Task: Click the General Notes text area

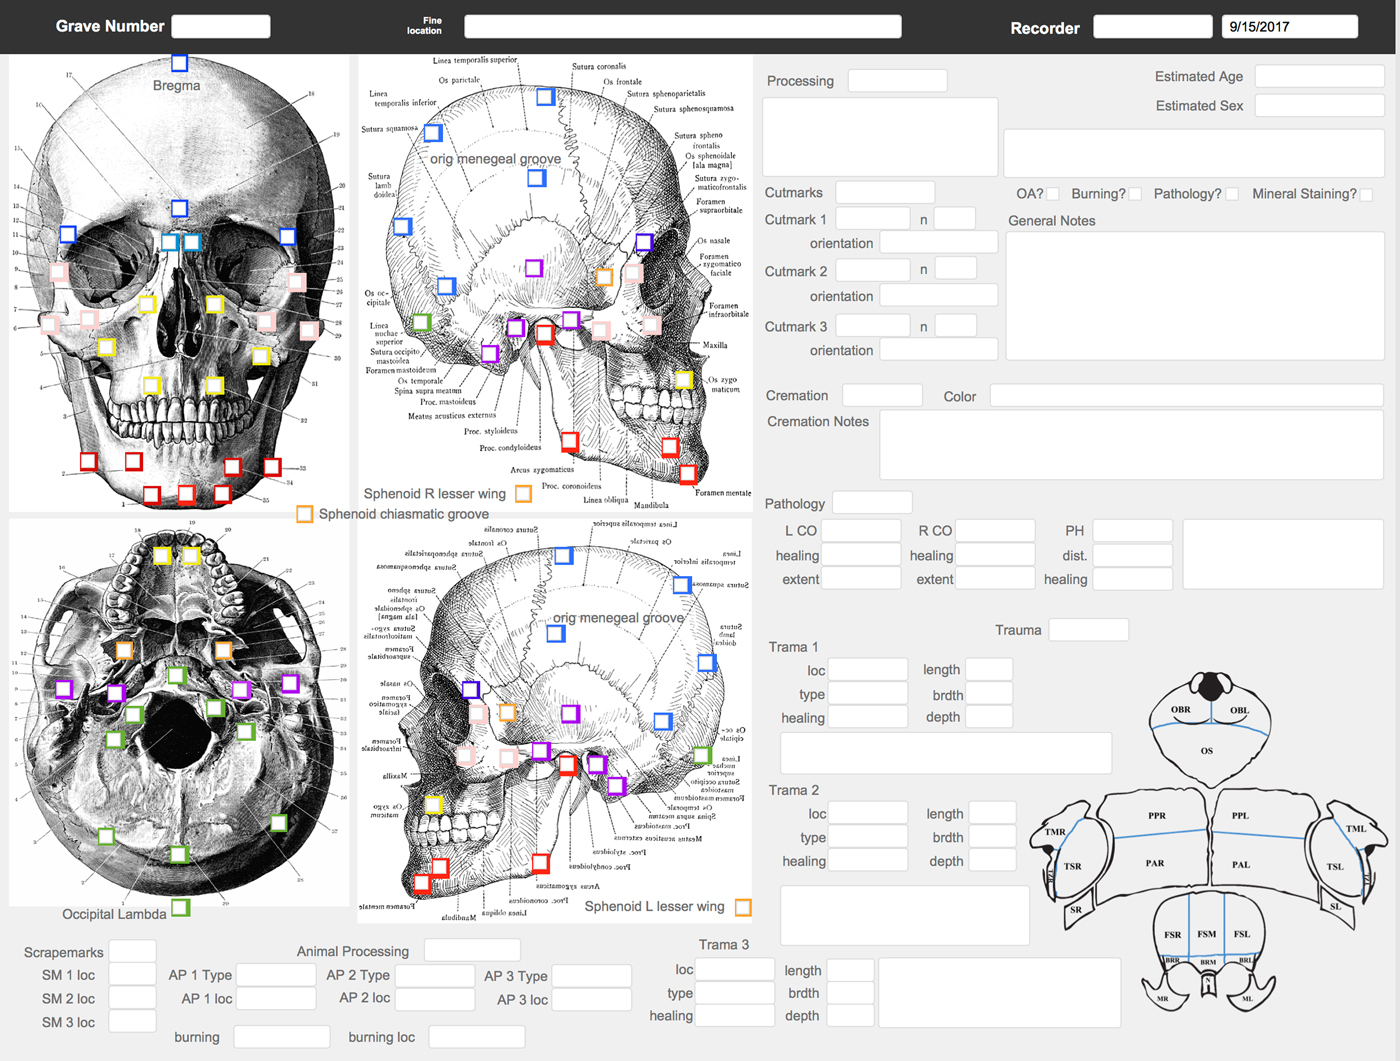Action: click(1195, 295)
